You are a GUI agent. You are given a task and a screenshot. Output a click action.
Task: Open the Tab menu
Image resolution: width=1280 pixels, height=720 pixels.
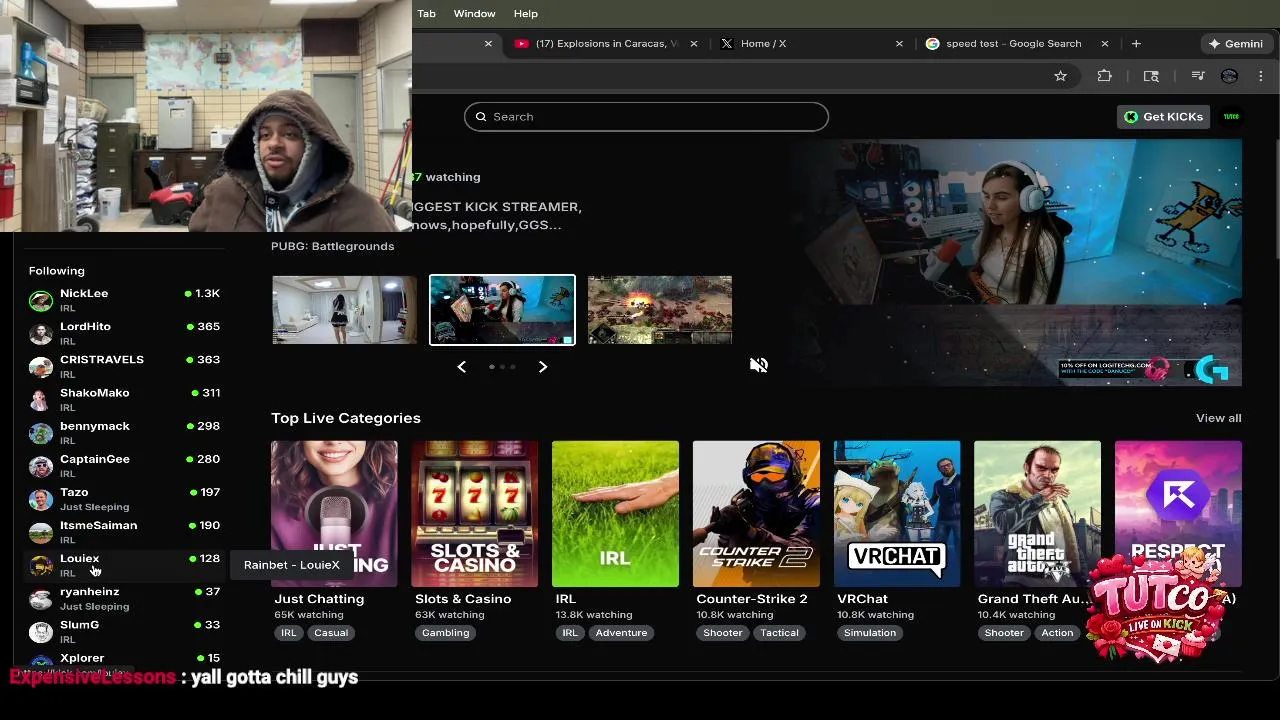(427, 14)
